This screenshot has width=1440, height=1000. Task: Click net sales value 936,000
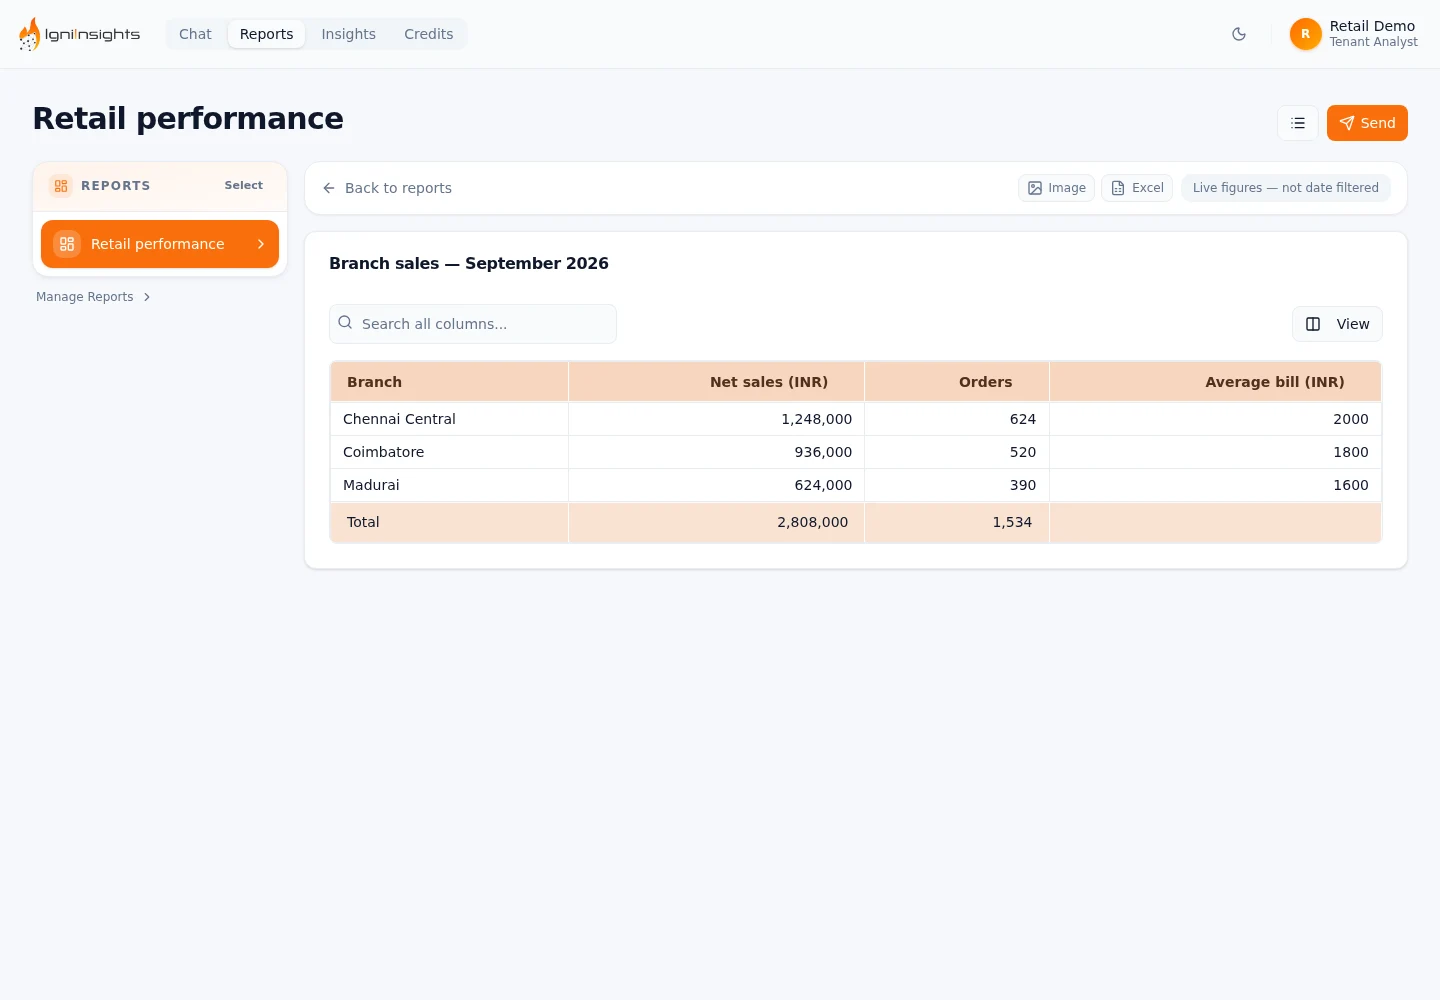coord(823,452)
